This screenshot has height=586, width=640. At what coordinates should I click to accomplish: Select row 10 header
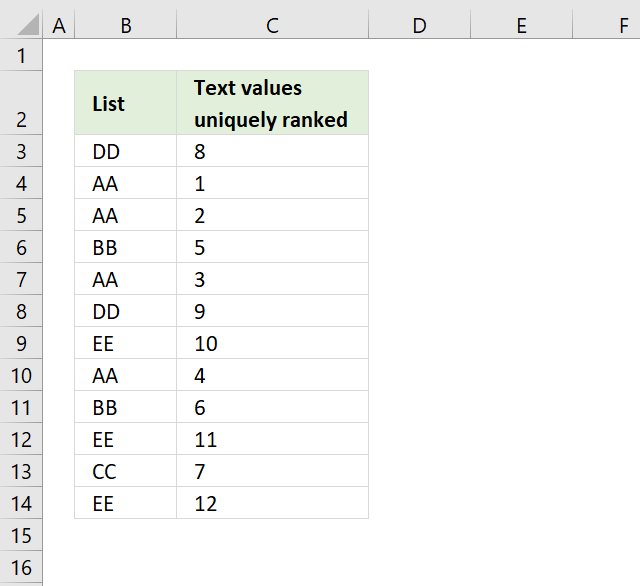(21, 375)
